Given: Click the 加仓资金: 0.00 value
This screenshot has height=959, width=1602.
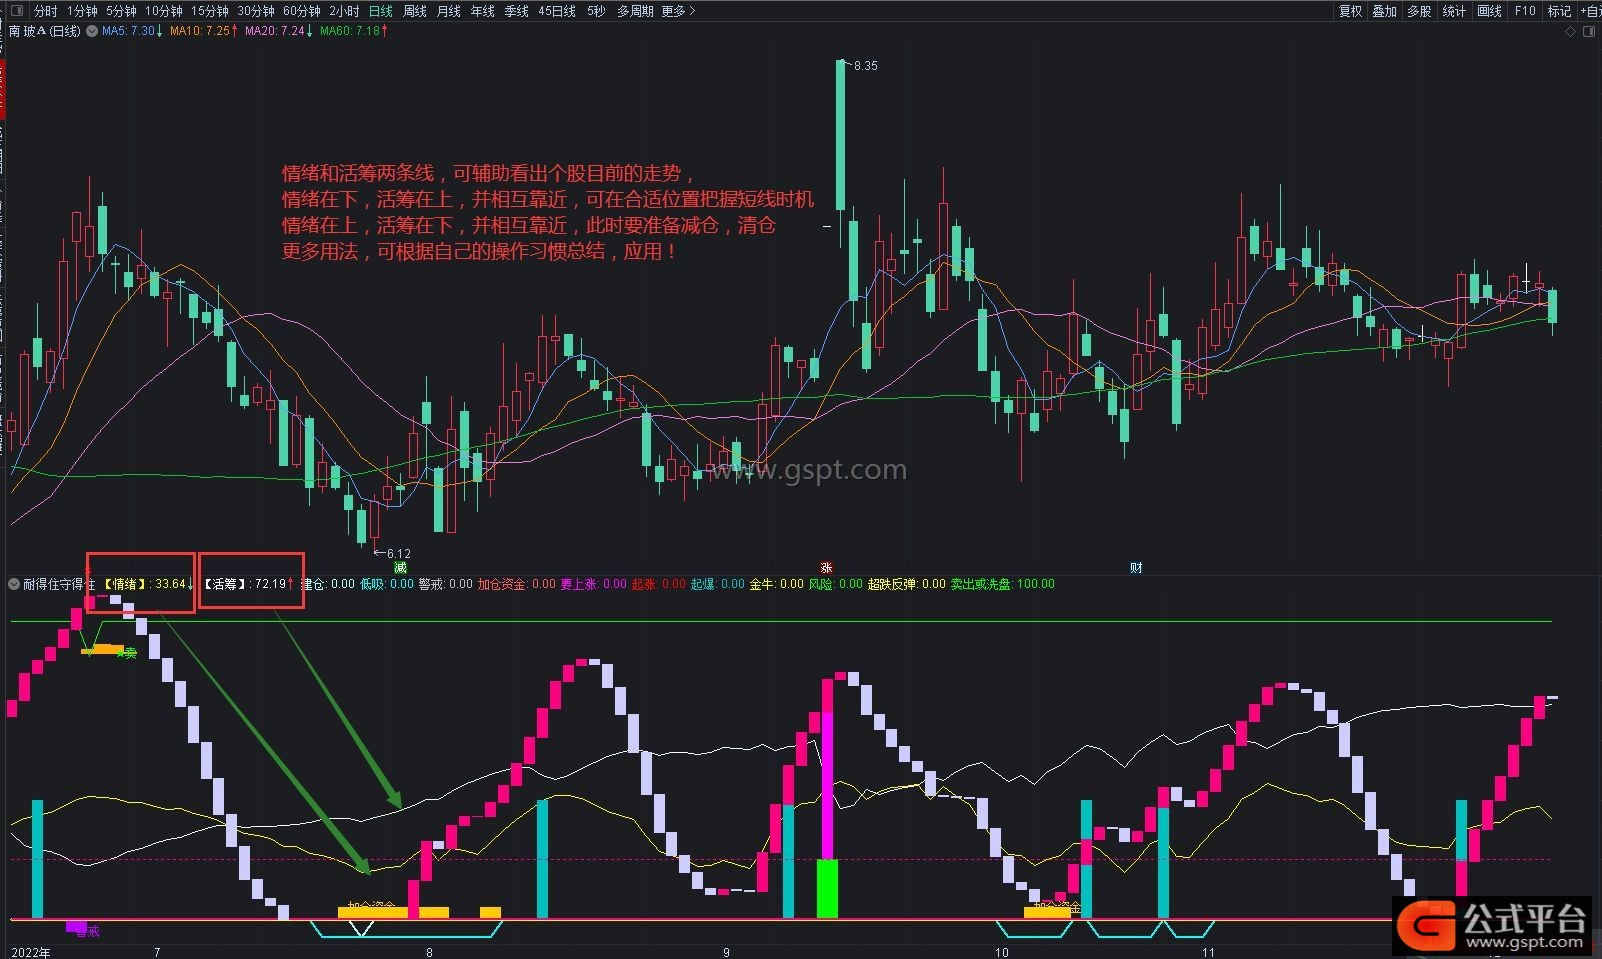Looking at the screenshot, I should click(517, 584).
